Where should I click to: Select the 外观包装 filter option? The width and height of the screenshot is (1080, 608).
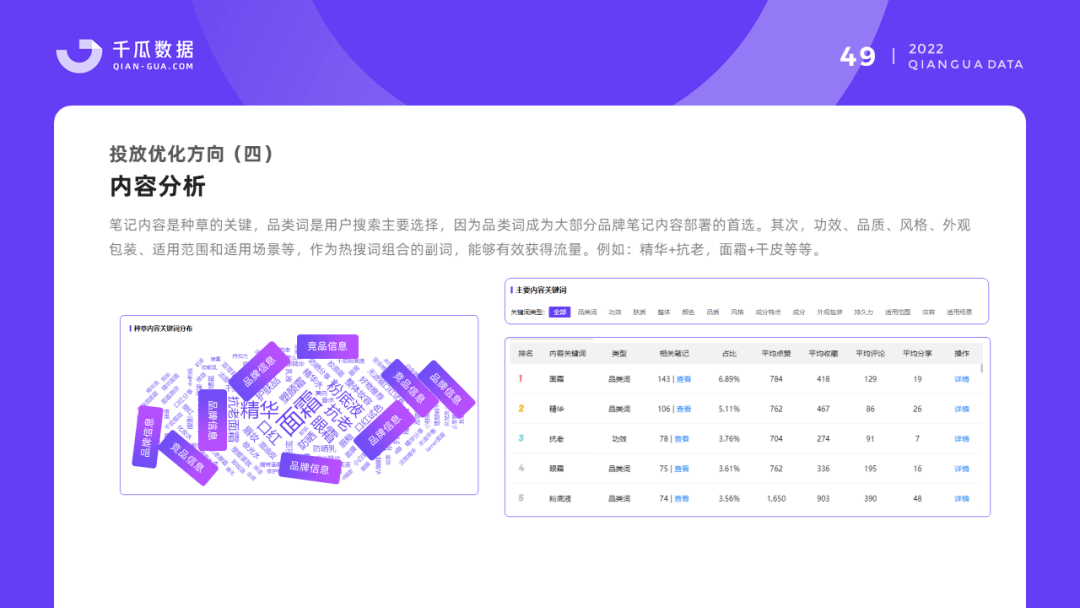[831, 313]
